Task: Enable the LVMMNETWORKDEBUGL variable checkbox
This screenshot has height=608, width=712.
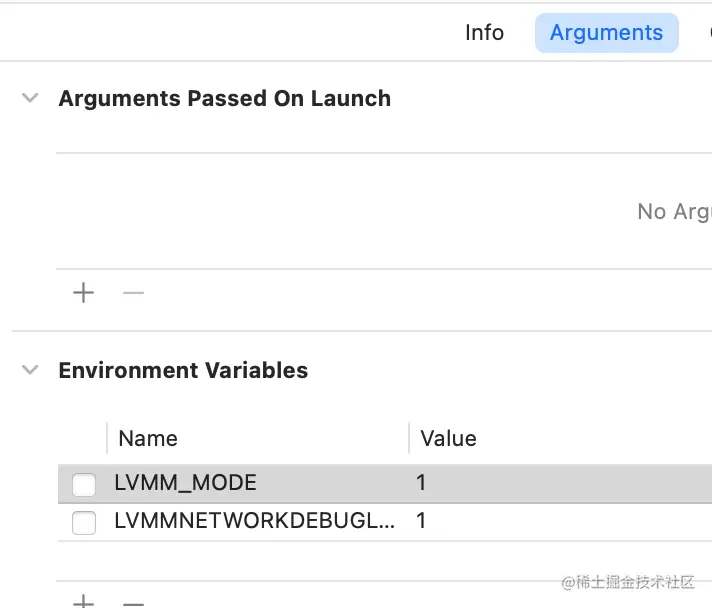Action: pyautogui.click(x=84, y=522)
